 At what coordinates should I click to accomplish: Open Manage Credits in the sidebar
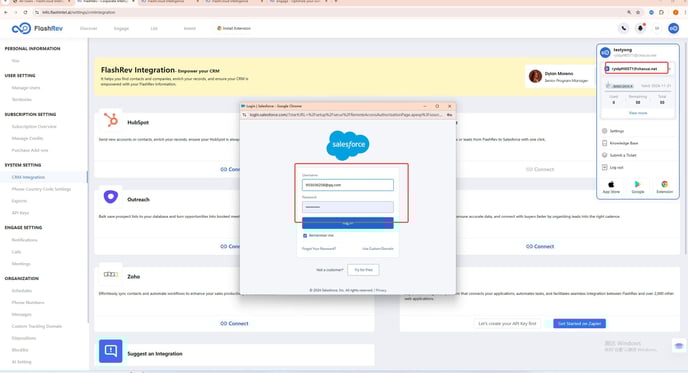pyautogui.click(x=27, y=138)
